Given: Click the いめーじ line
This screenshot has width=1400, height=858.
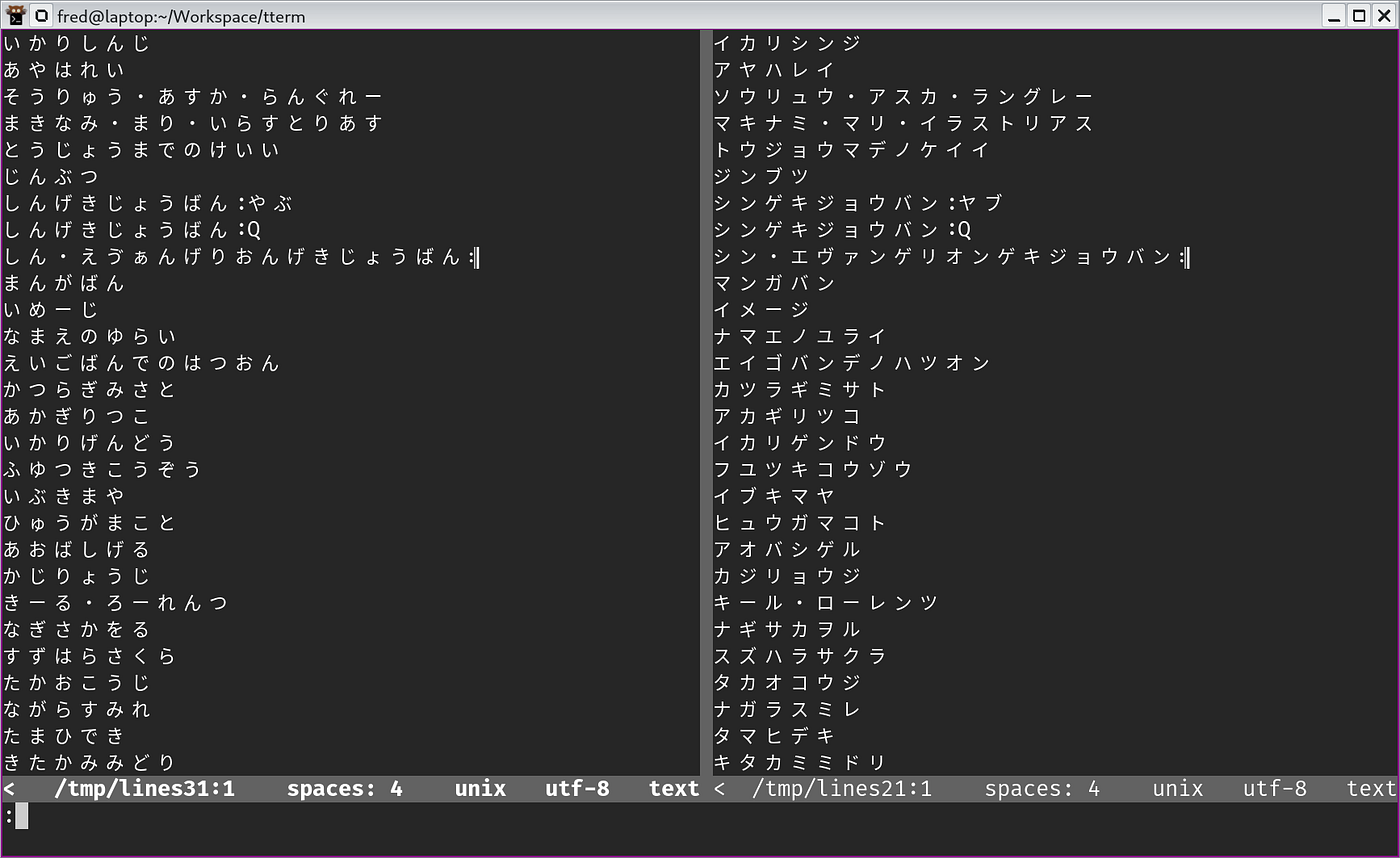Looking at the screenshot, I should pos(51,310).
